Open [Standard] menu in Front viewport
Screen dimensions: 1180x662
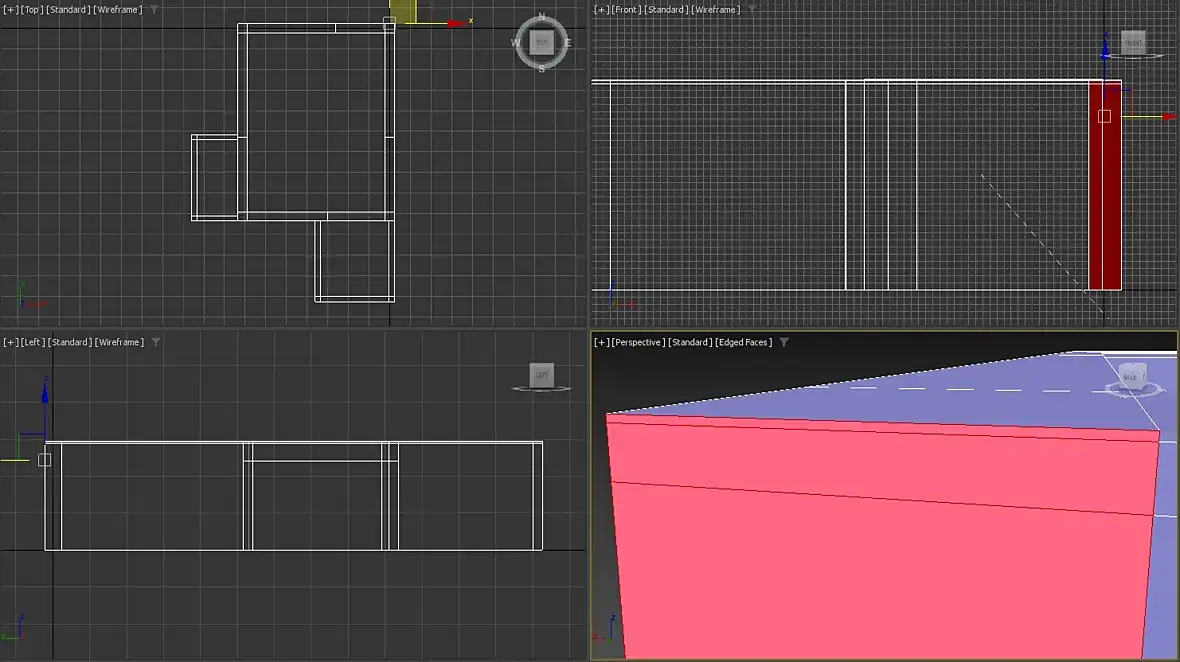665,10
